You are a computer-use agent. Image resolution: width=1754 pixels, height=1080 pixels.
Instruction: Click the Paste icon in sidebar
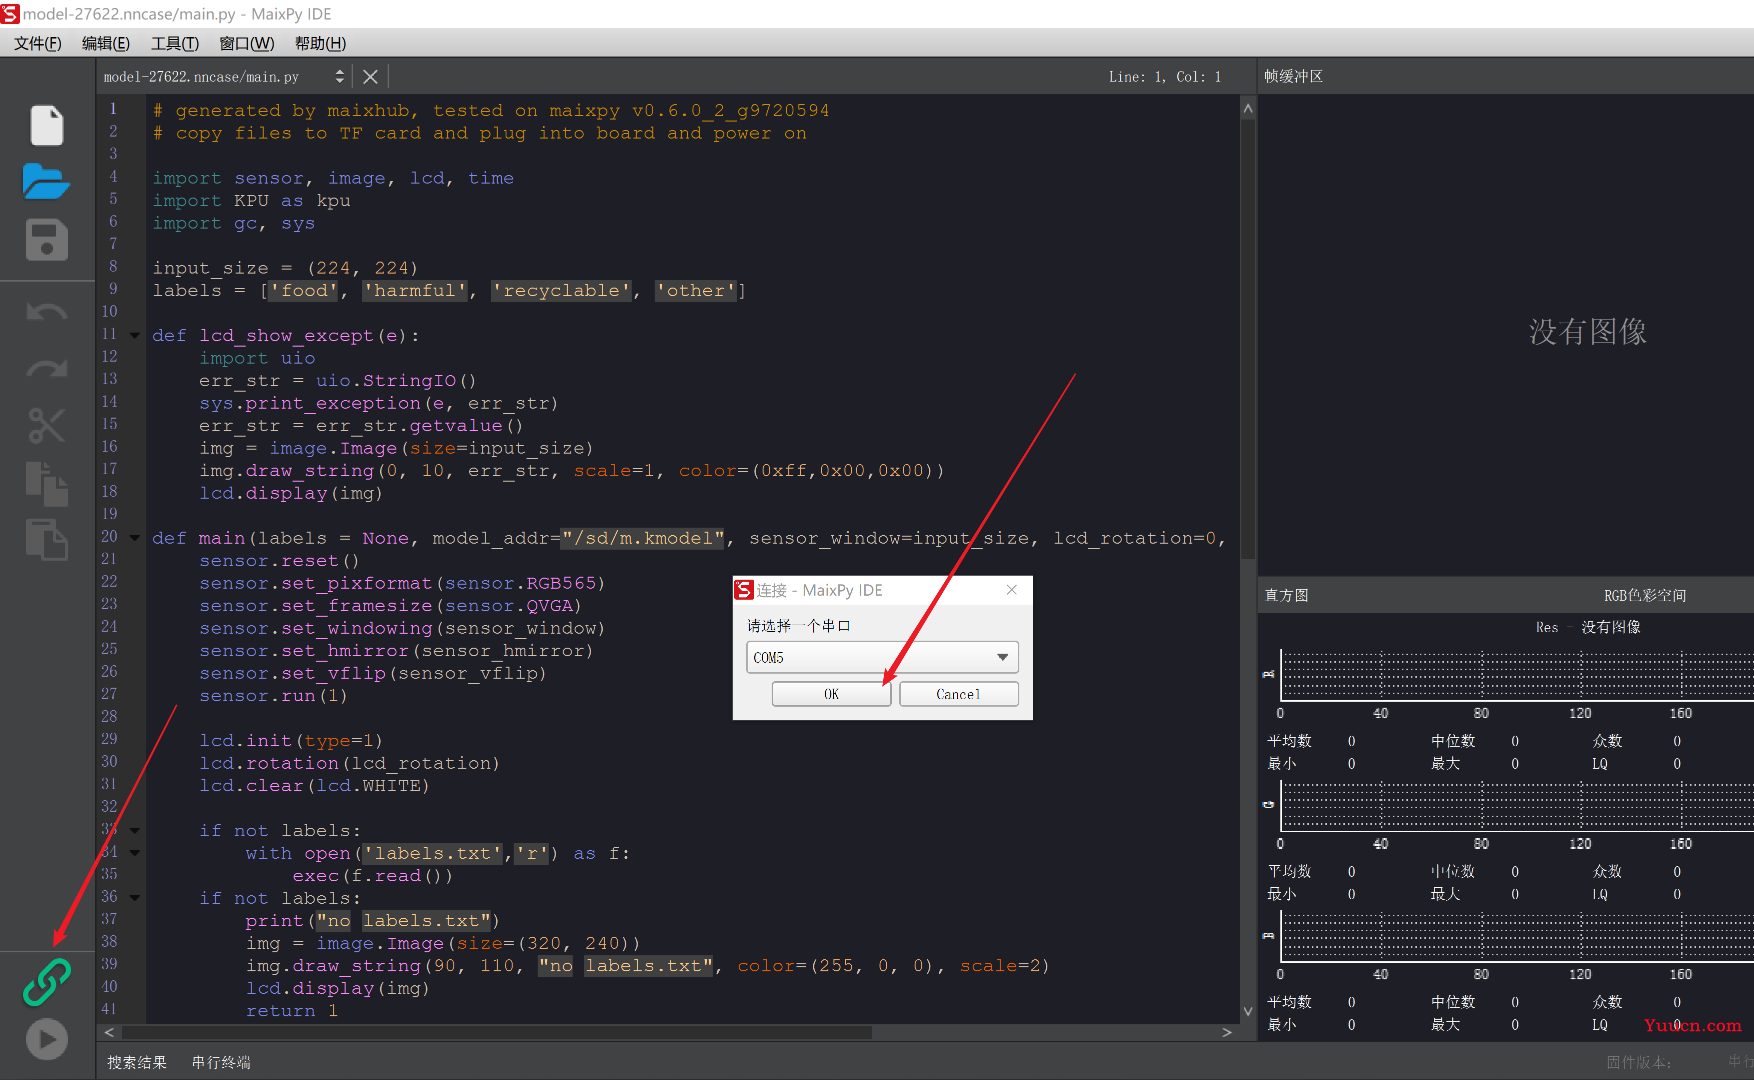pos(46,540)
